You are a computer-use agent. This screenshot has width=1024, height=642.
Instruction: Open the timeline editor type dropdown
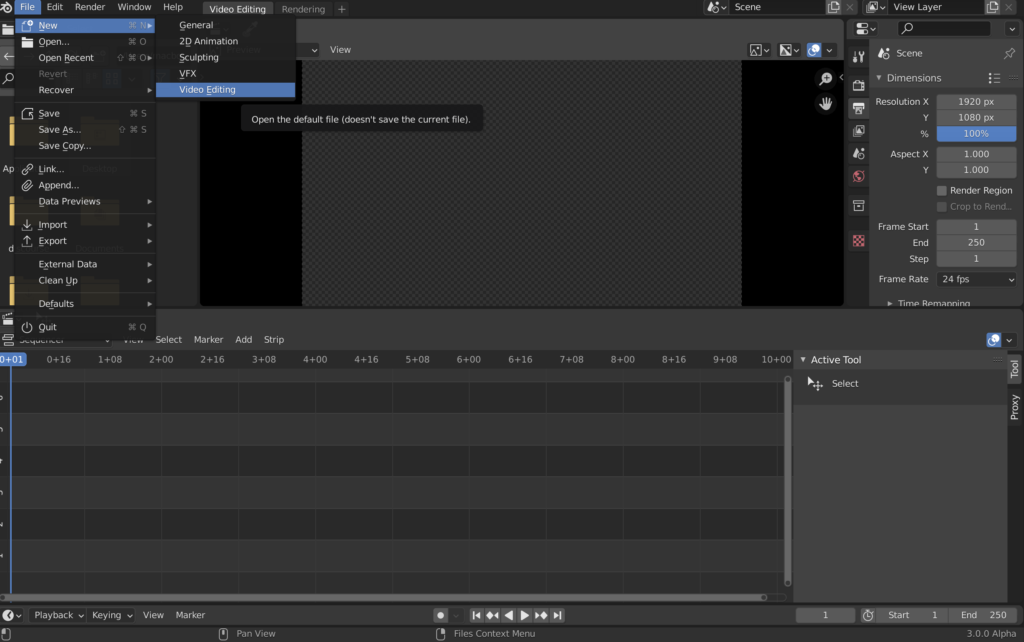point(12,615)
